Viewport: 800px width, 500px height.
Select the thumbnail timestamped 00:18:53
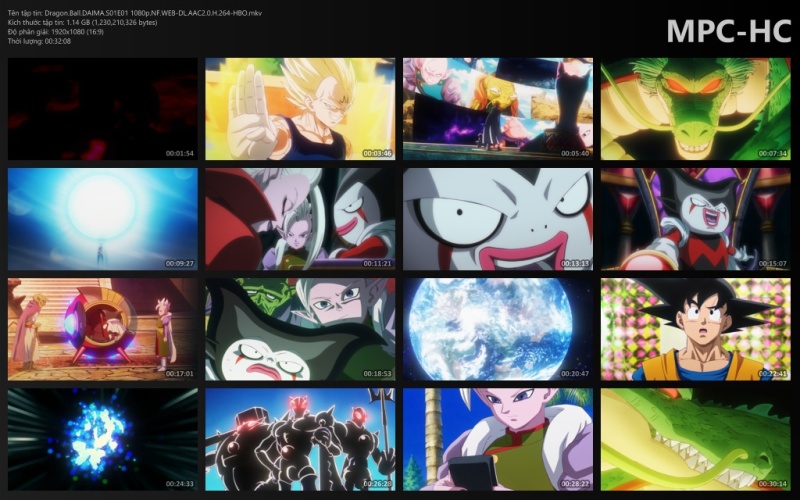click(x=300, y=329)
